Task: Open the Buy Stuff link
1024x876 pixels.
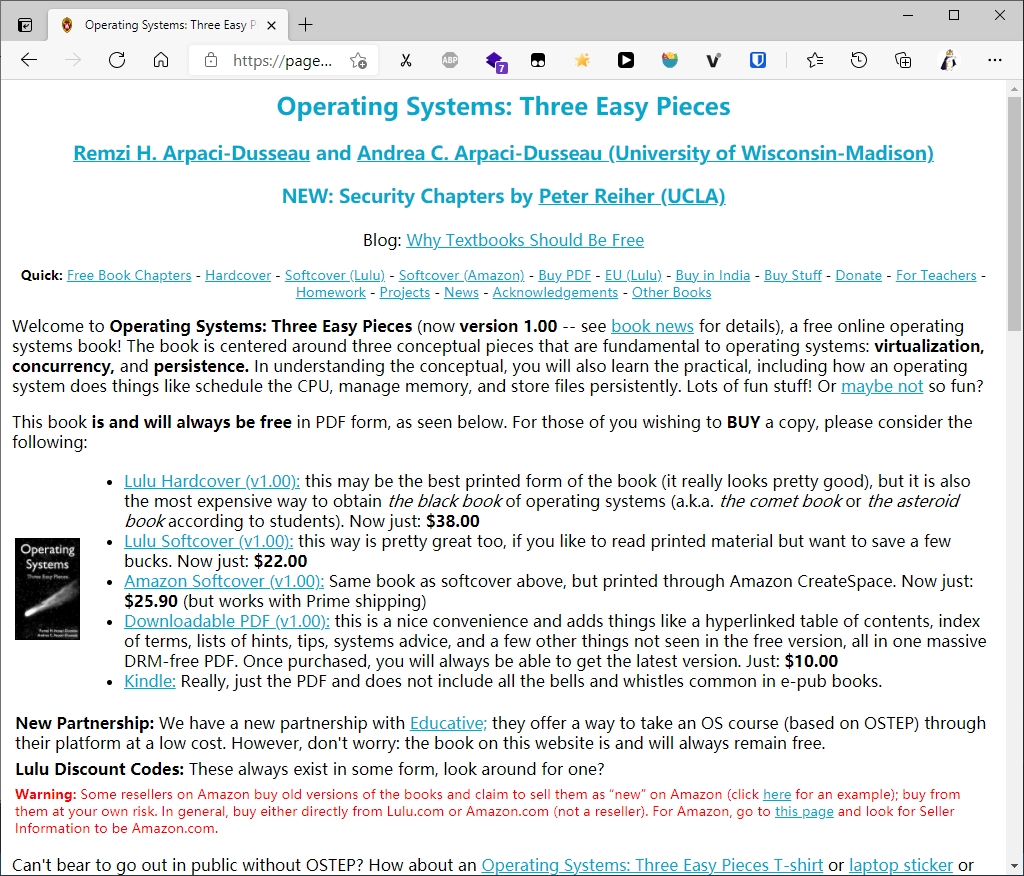Action: [793, 275]
